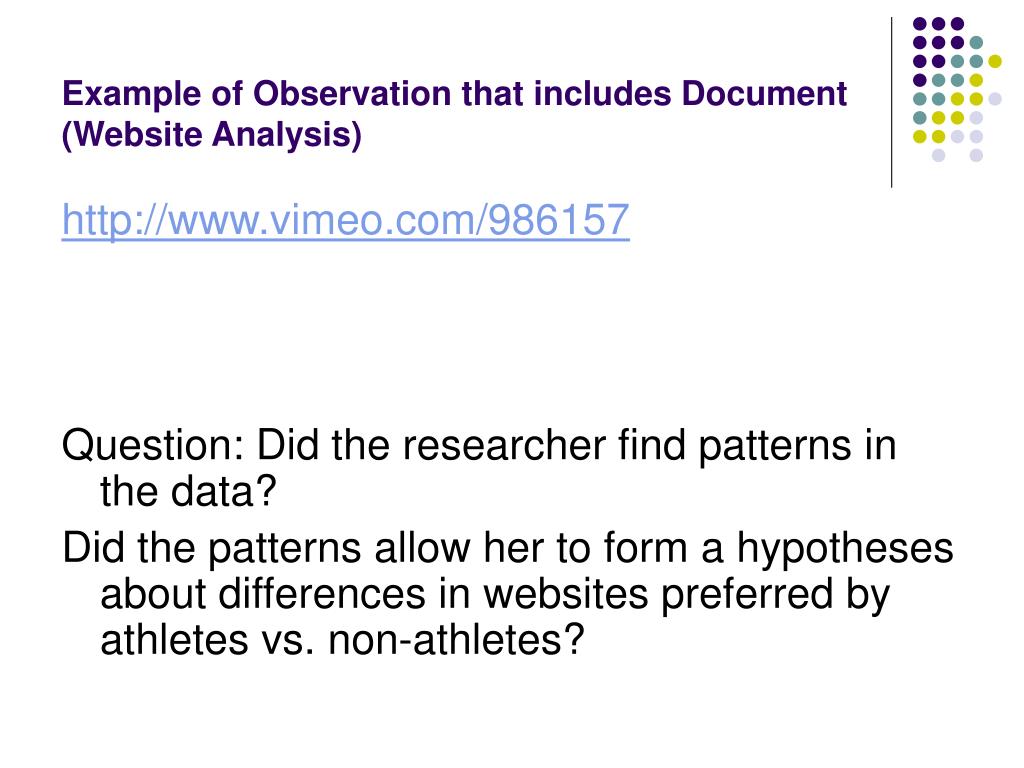The height and width of the screenshot is (768, 1024).
Task: Open the vimeo.com/986157 hyperlink
Action: [x=345, y=220]
